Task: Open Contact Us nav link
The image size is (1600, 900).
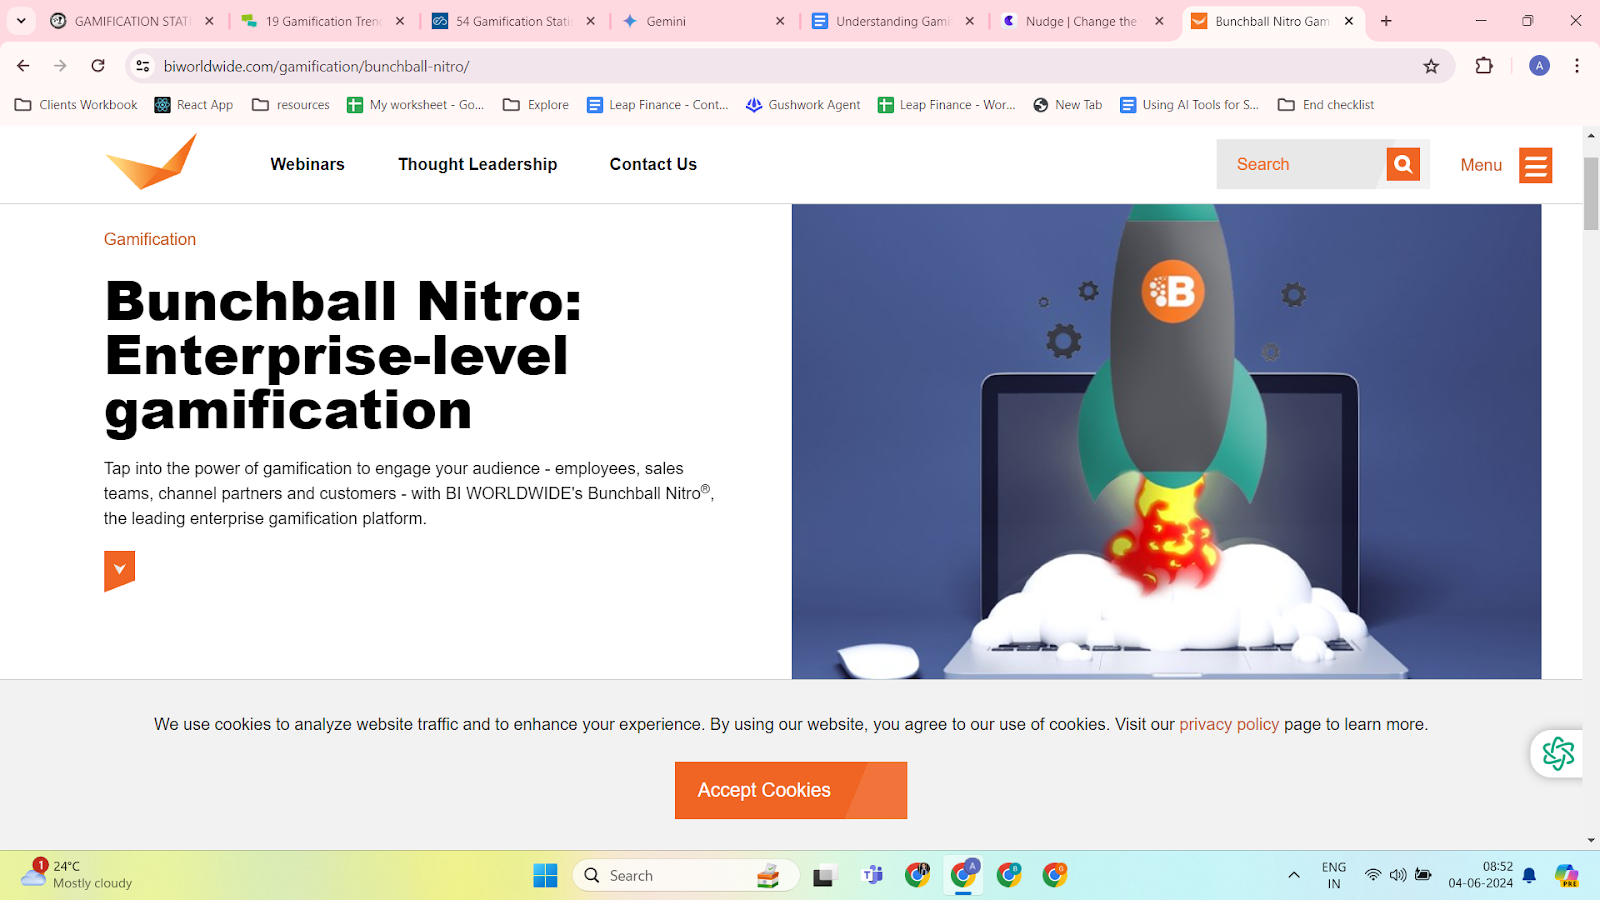Action: coord(653,164)
